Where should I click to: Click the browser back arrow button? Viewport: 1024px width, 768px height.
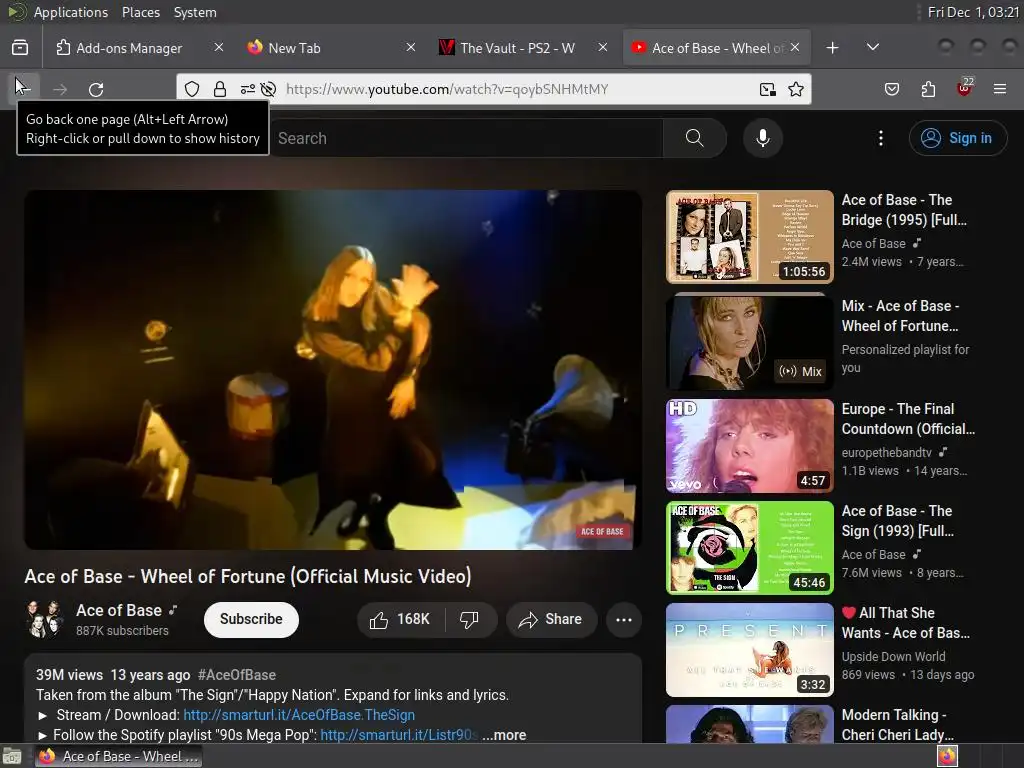23,88
